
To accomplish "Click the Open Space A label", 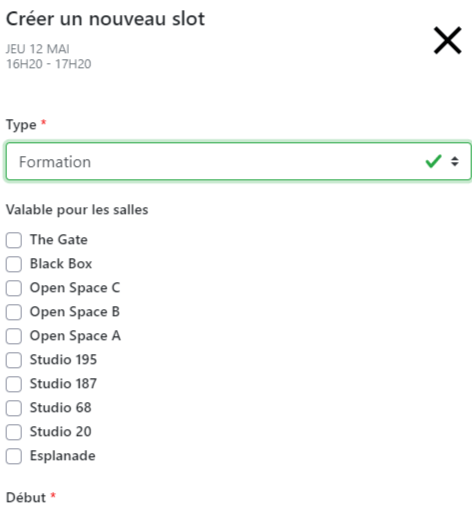I will pos(75,336).
